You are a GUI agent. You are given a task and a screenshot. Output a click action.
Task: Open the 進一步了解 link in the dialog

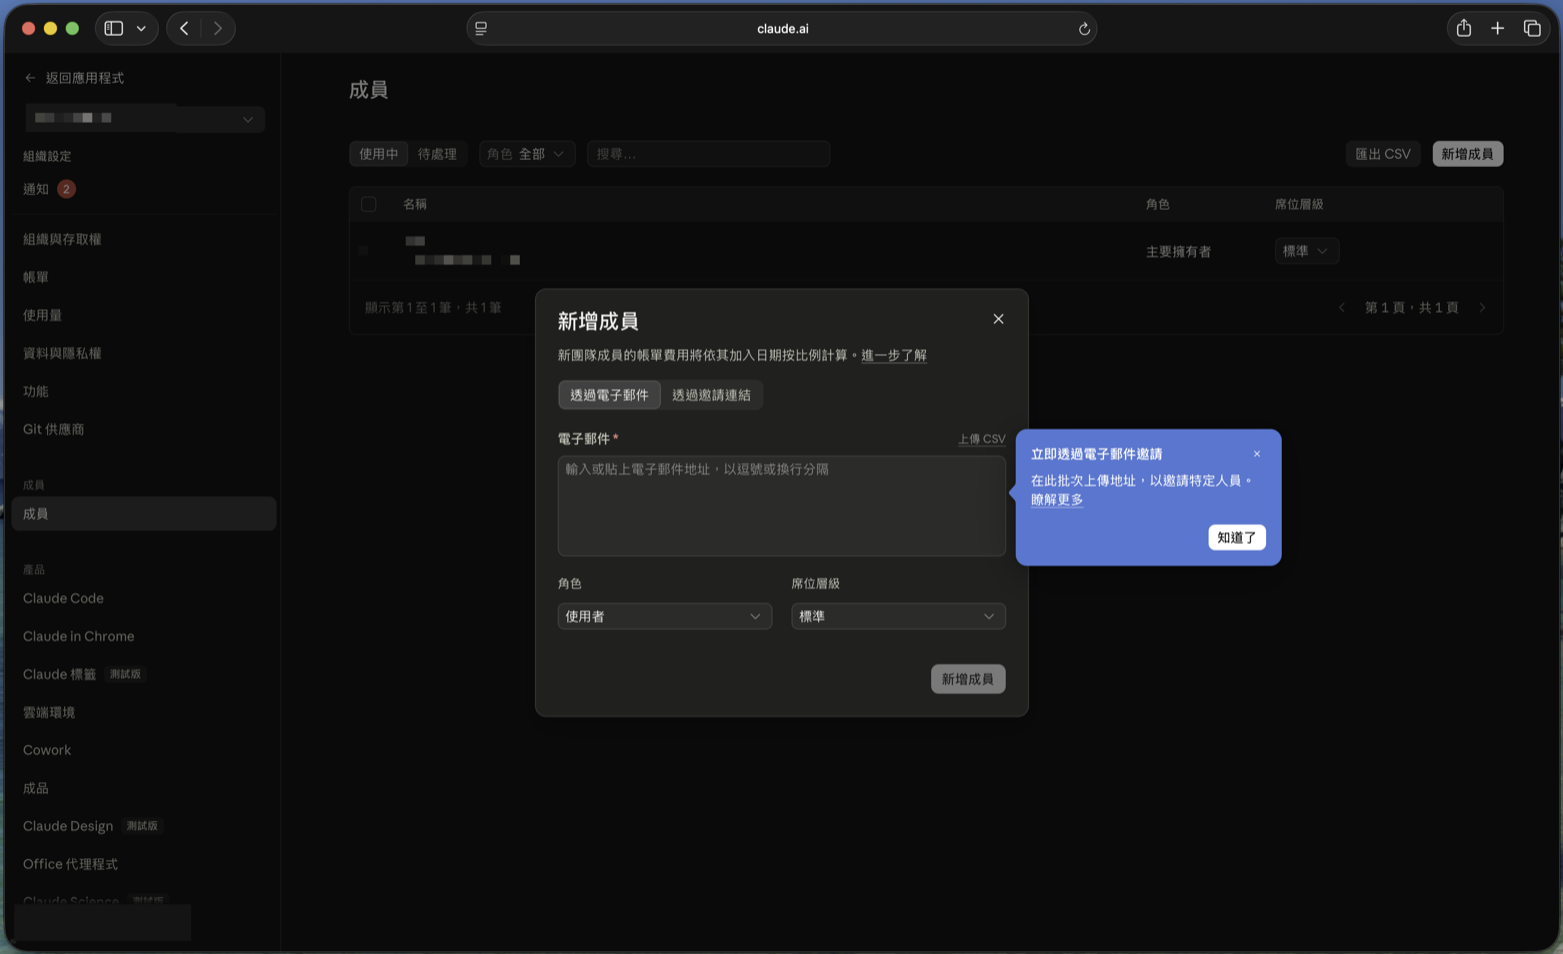point(894,355)
